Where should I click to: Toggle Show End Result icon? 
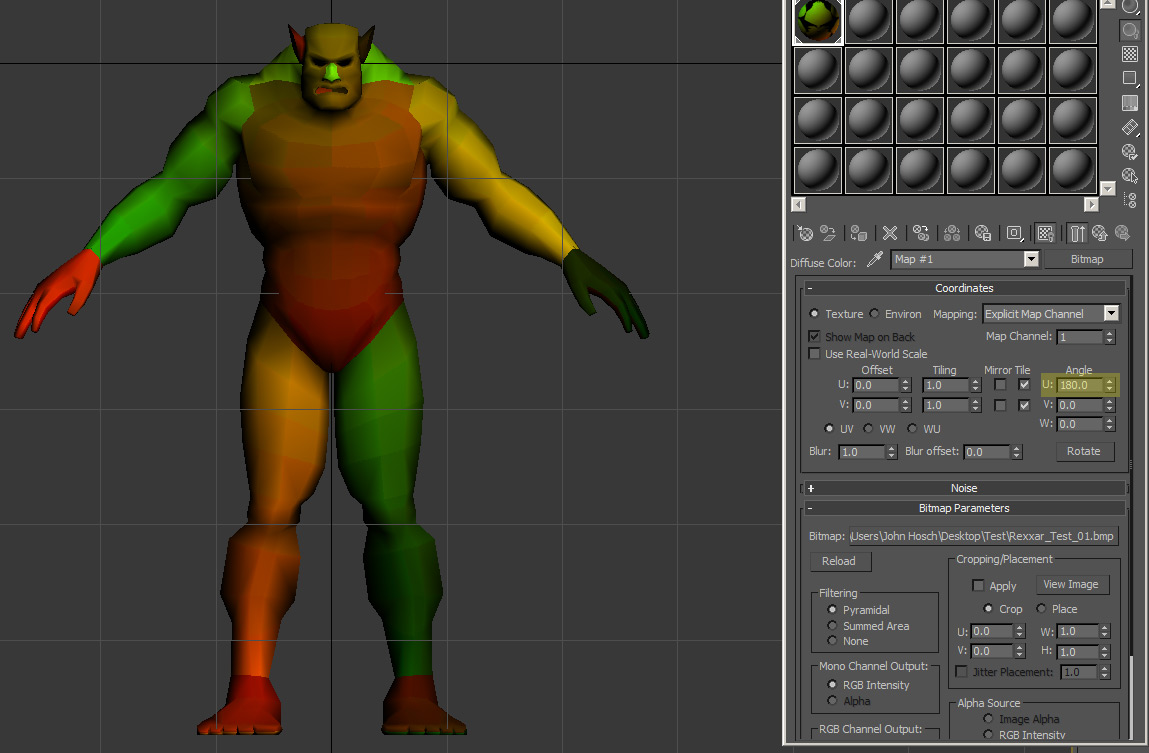tap(1076, 234)
